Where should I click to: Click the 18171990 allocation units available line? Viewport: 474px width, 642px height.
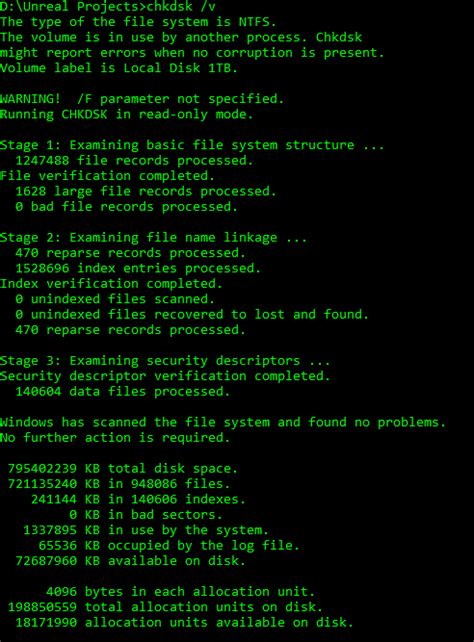(x=184, y=622)
